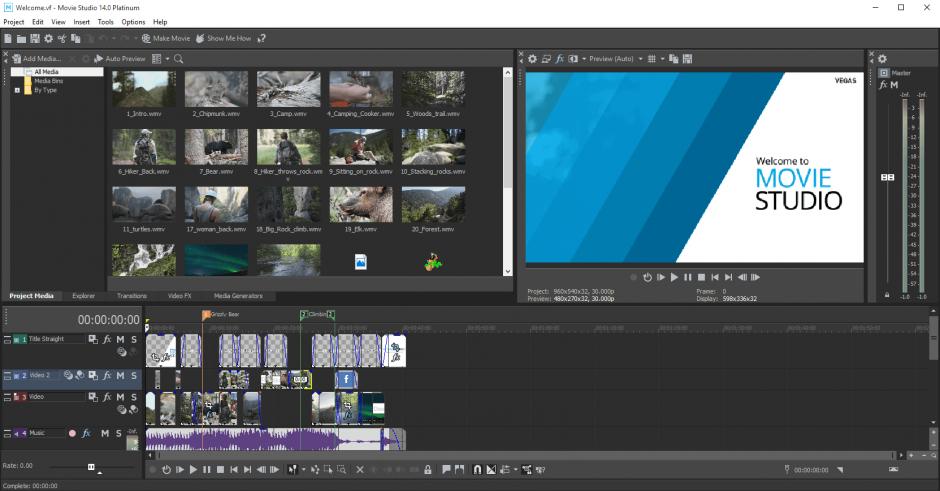Click the Delete X icon in timeline toolbar
This screenshot has width=940, height=491.
click(x=360, y=470)
